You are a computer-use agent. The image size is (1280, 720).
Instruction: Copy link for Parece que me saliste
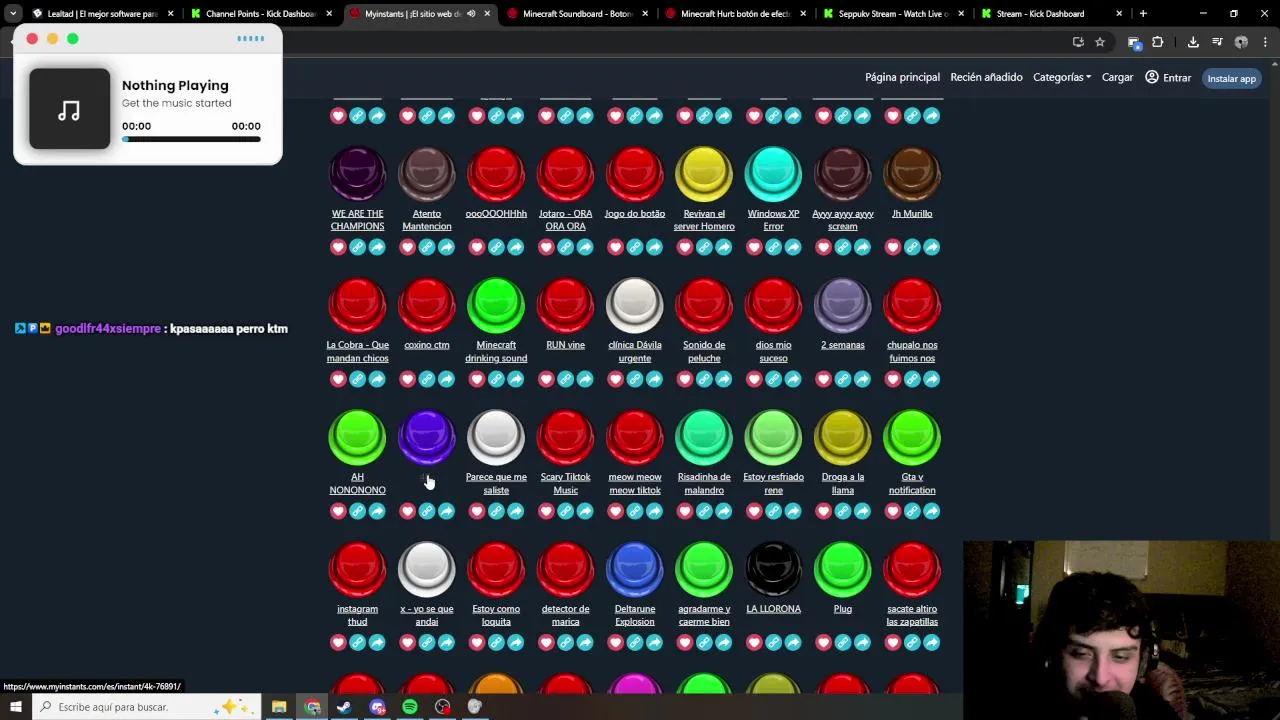(496, 511)
